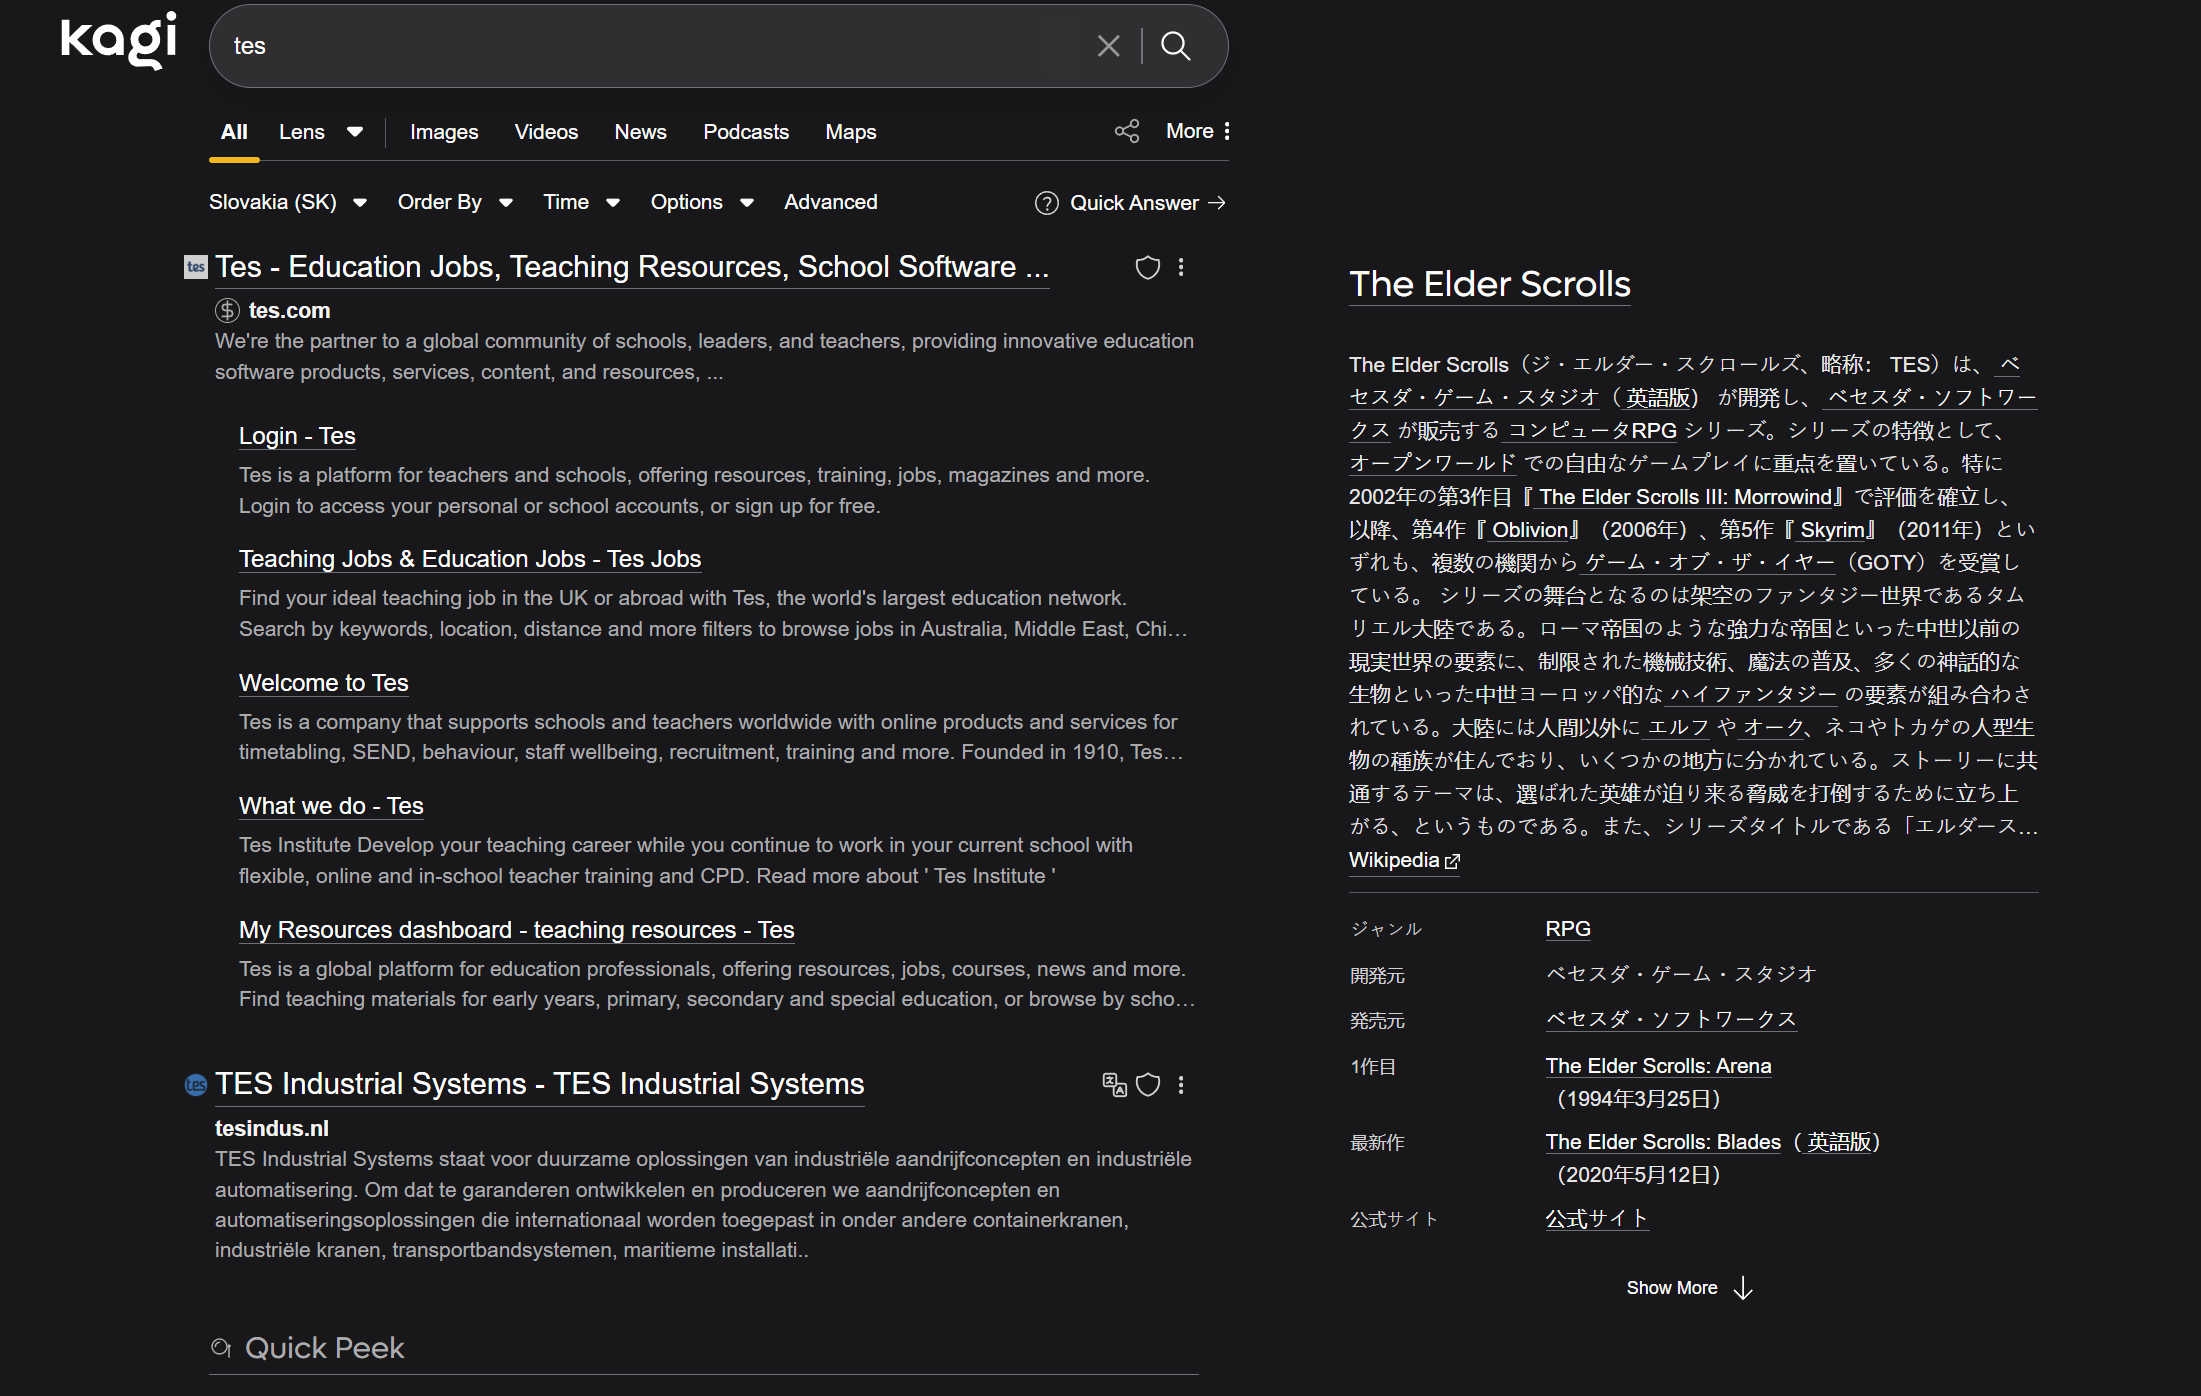Open three-dot menu for TES Industrial result
The image size is (2201, 1396).
tap(1181, 1085)
